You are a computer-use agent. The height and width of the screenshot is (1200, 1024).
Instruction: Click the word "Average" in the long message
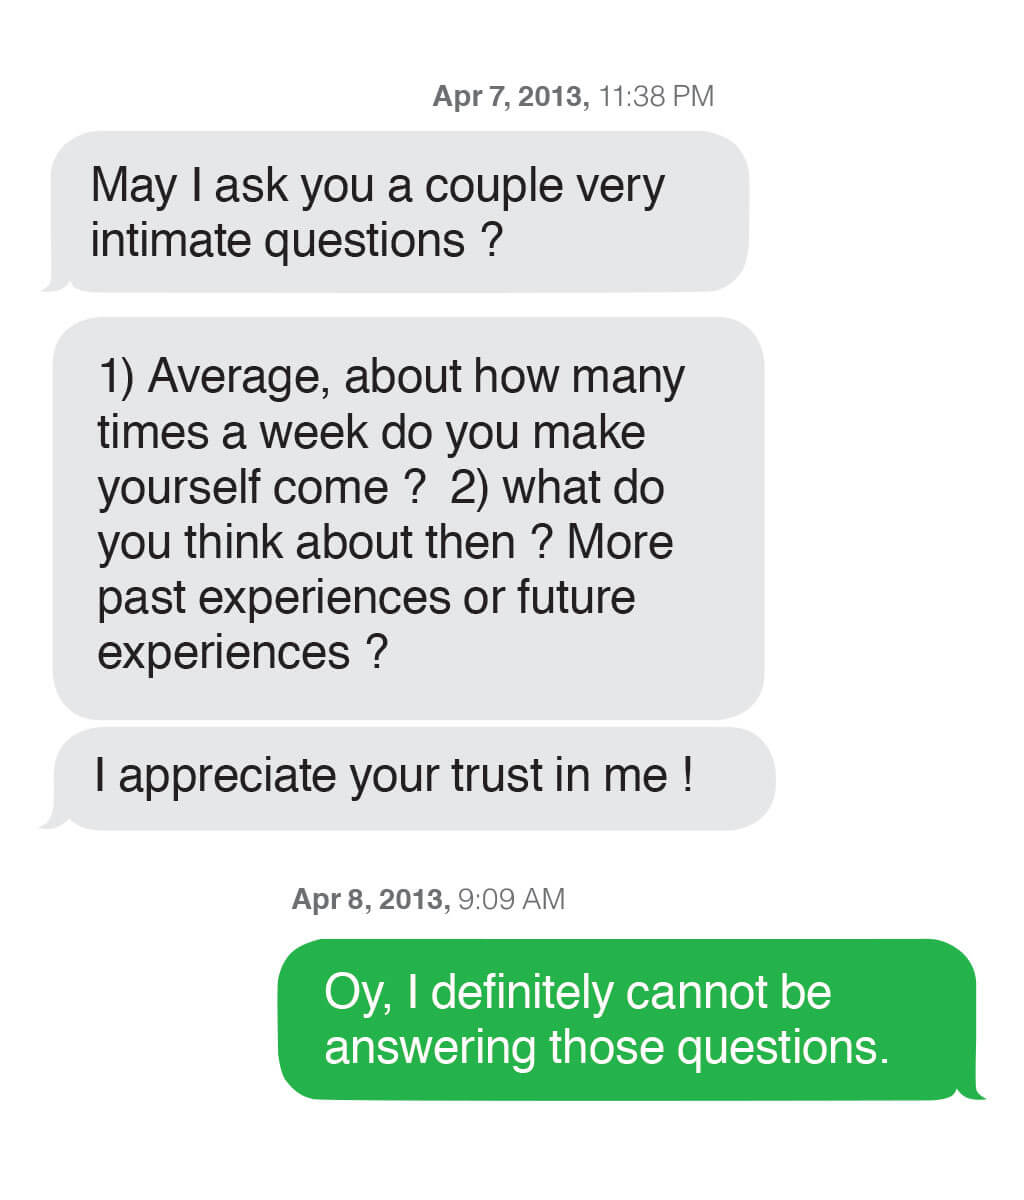(x=239, y=377)
